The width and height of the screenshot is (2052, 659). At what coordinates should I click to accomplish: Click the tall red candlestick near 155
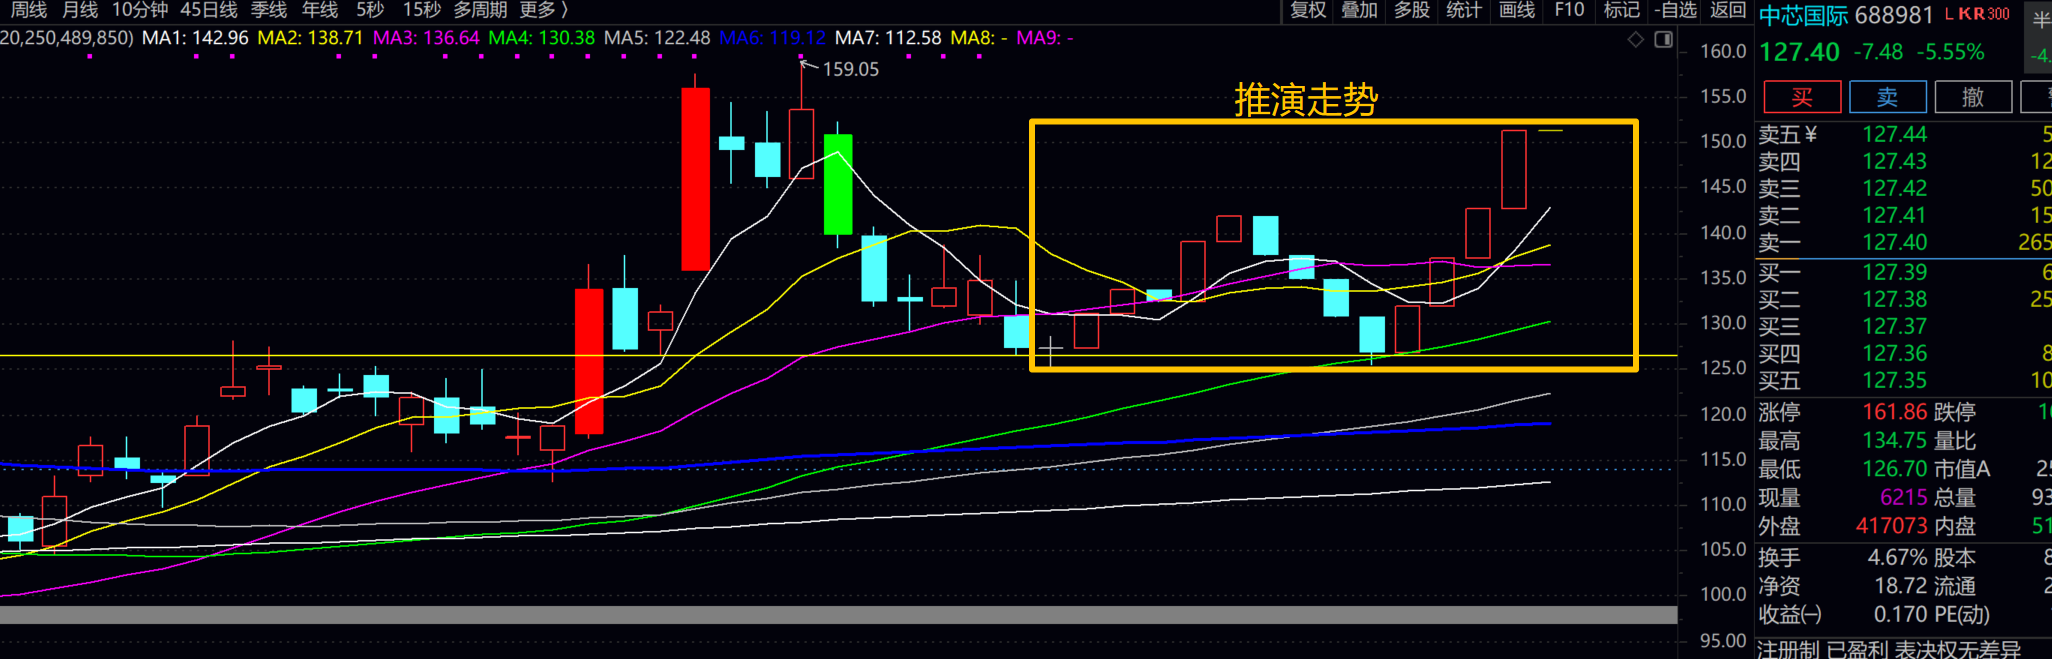pyautogui.click(x=696, y=179)
